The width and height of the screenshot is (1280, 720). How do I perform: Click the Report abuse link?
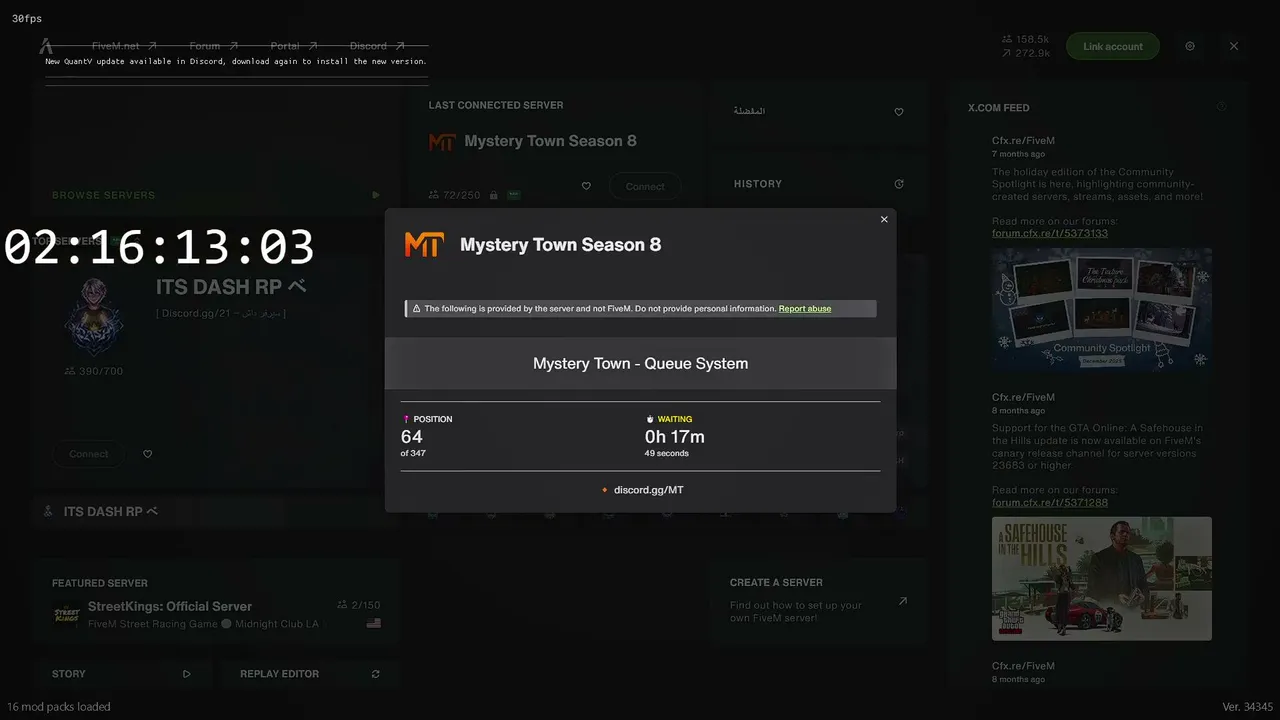click(805, 309)
